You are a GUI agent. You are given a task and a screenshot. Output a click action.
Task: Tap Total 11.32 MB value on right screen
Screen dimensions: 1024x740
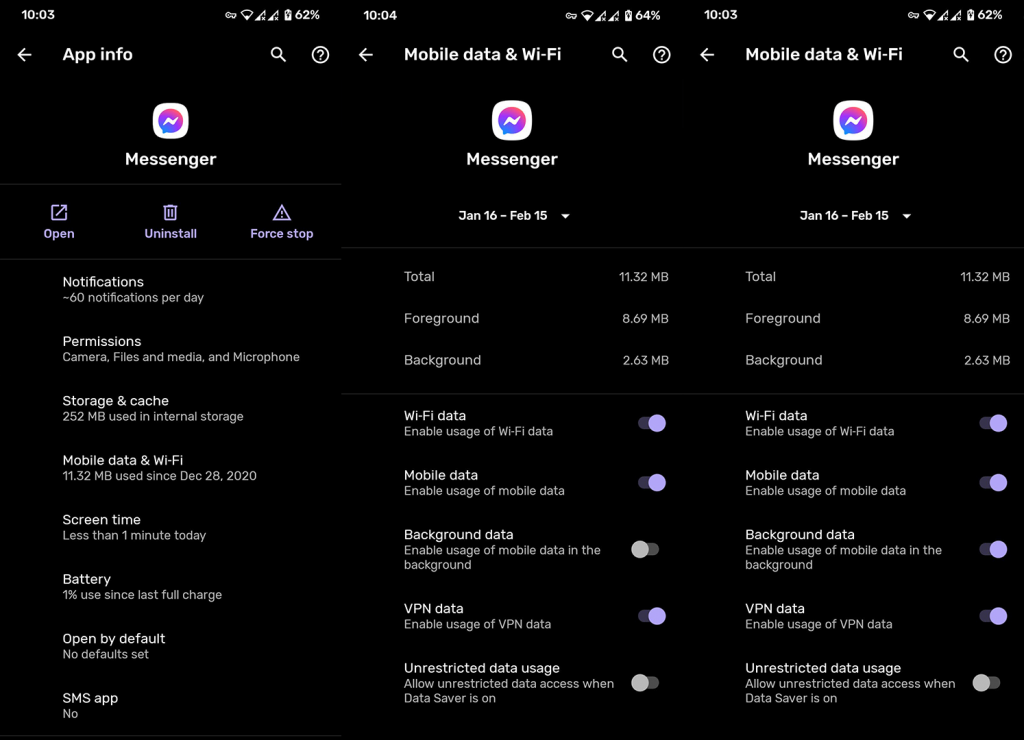click(985, 277)
